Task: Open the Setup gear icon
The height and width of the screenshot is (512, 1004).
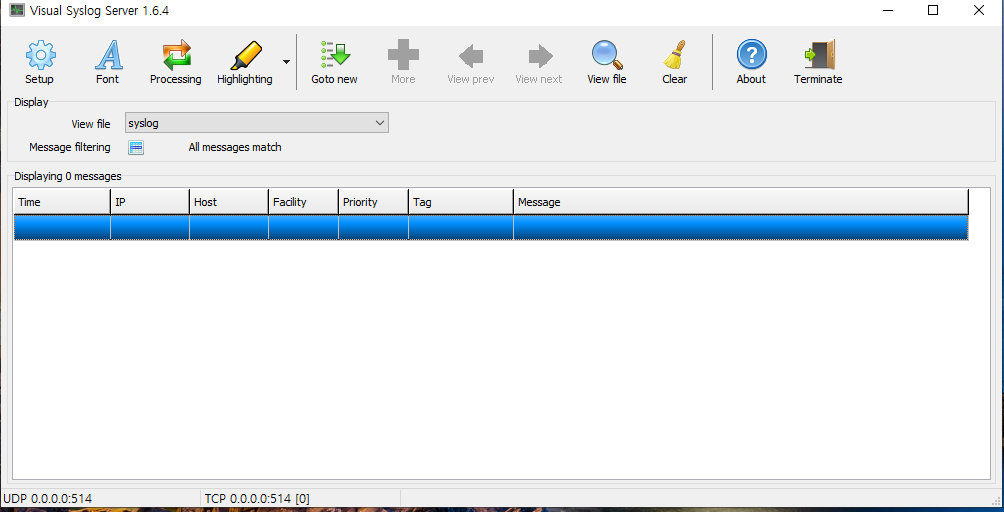Action: click(40, 56)
